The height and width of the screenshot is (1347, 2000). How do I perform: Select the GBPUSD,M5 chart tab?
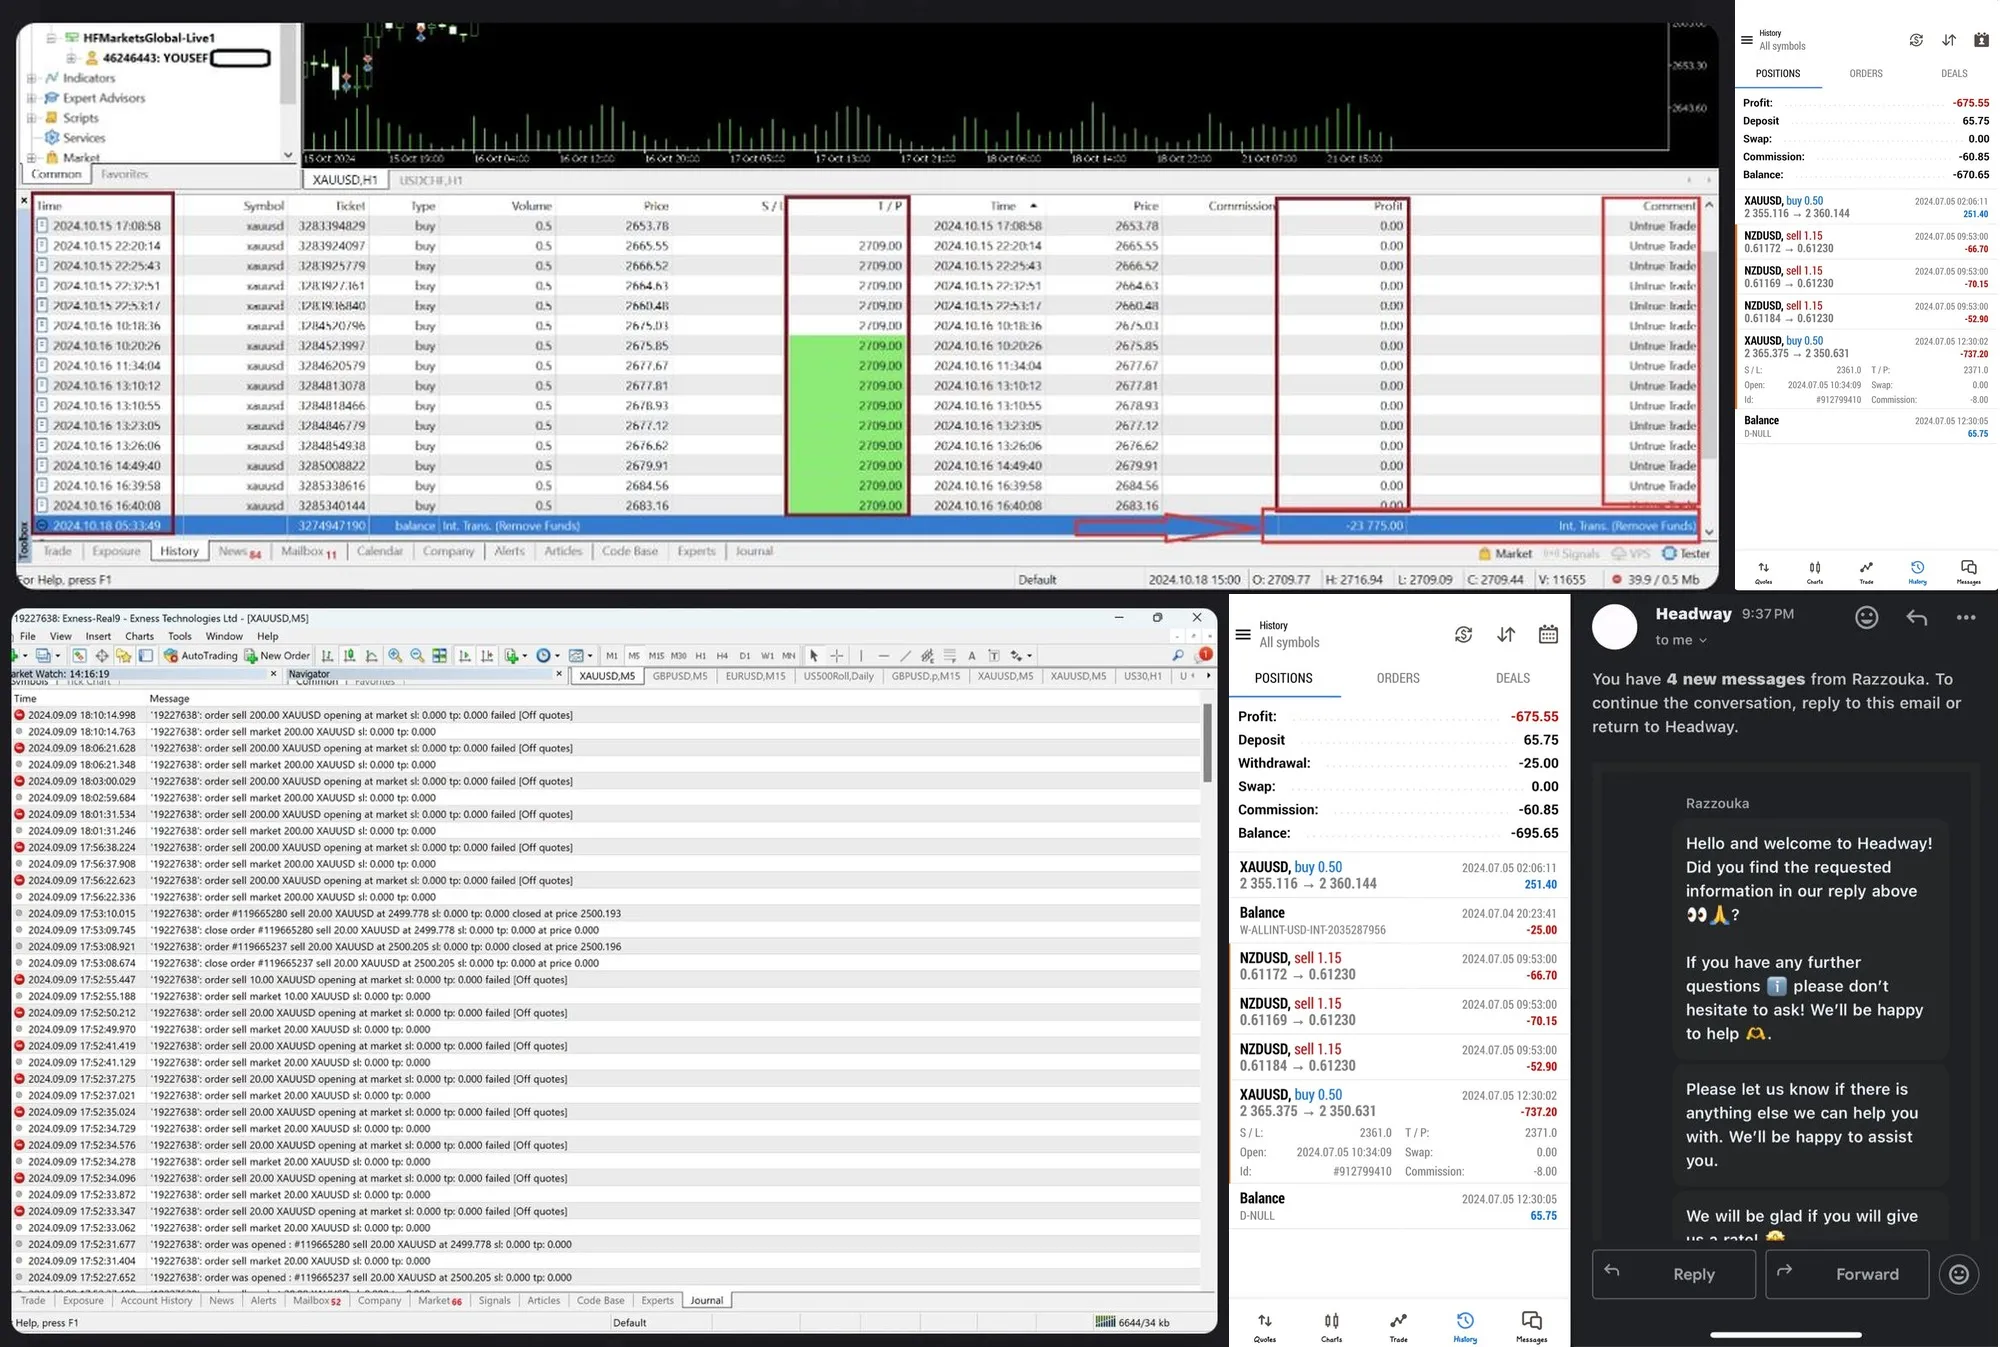(680, 676)
